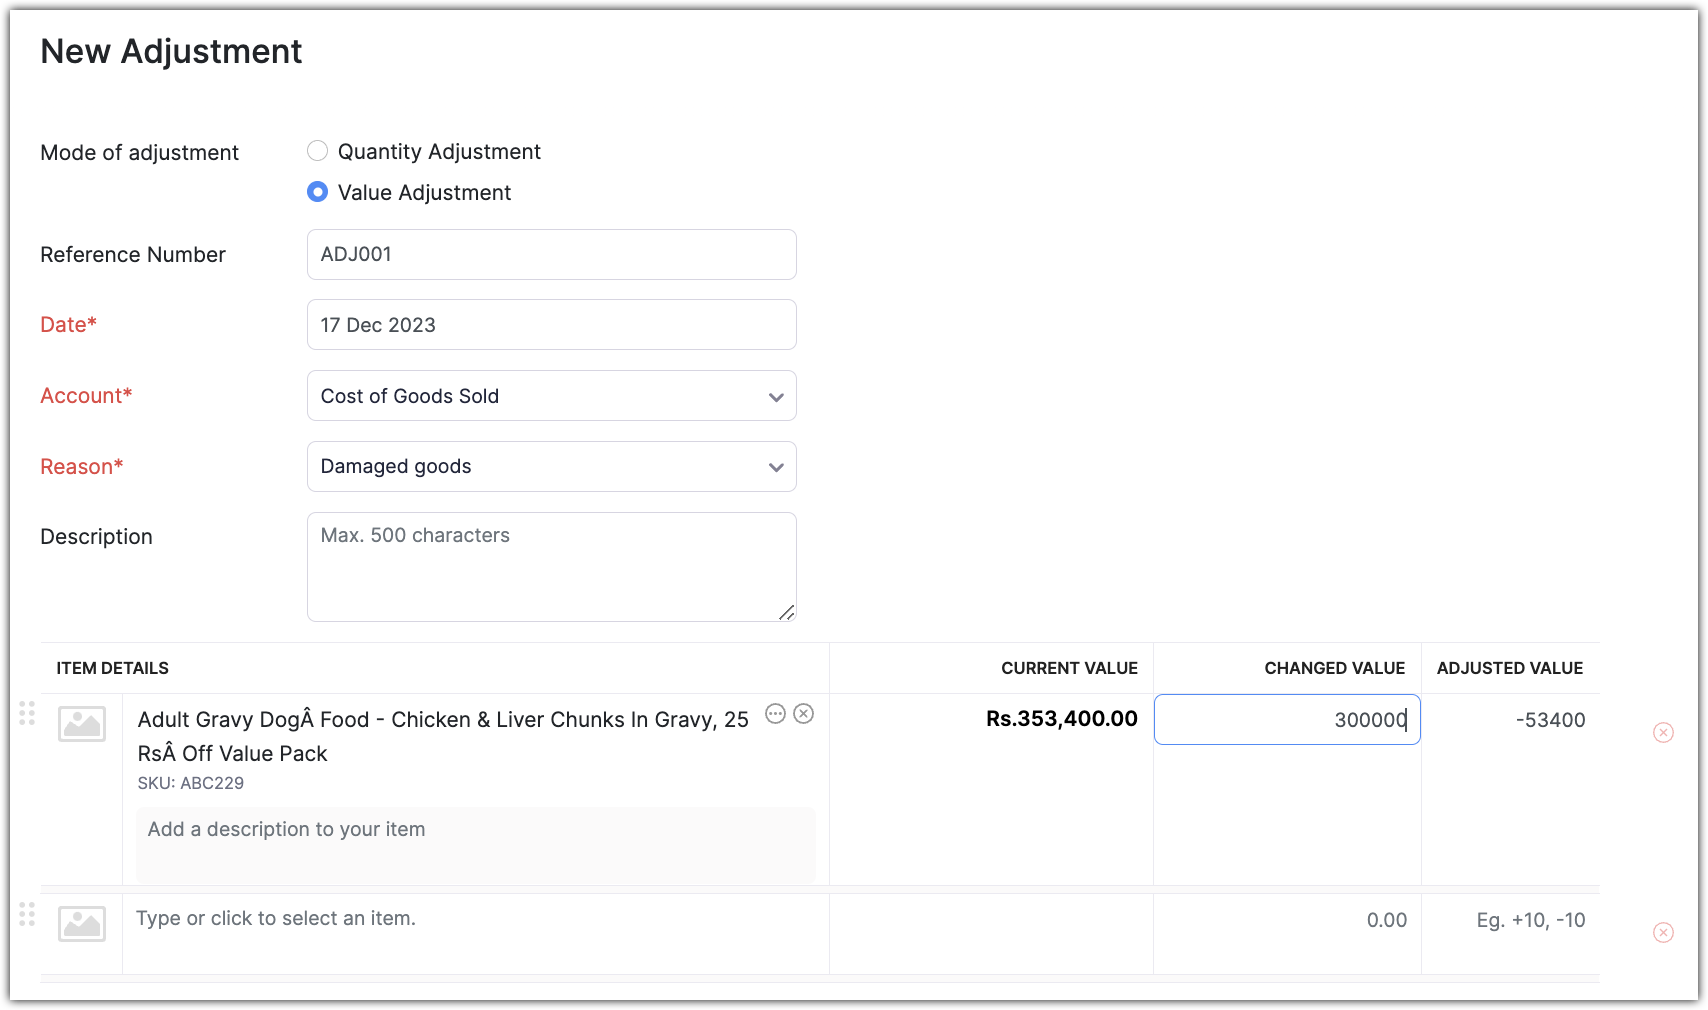1708x1010 pixels.
Task: Click the image placeholder on the empty item row
Action: coord(81,924)
